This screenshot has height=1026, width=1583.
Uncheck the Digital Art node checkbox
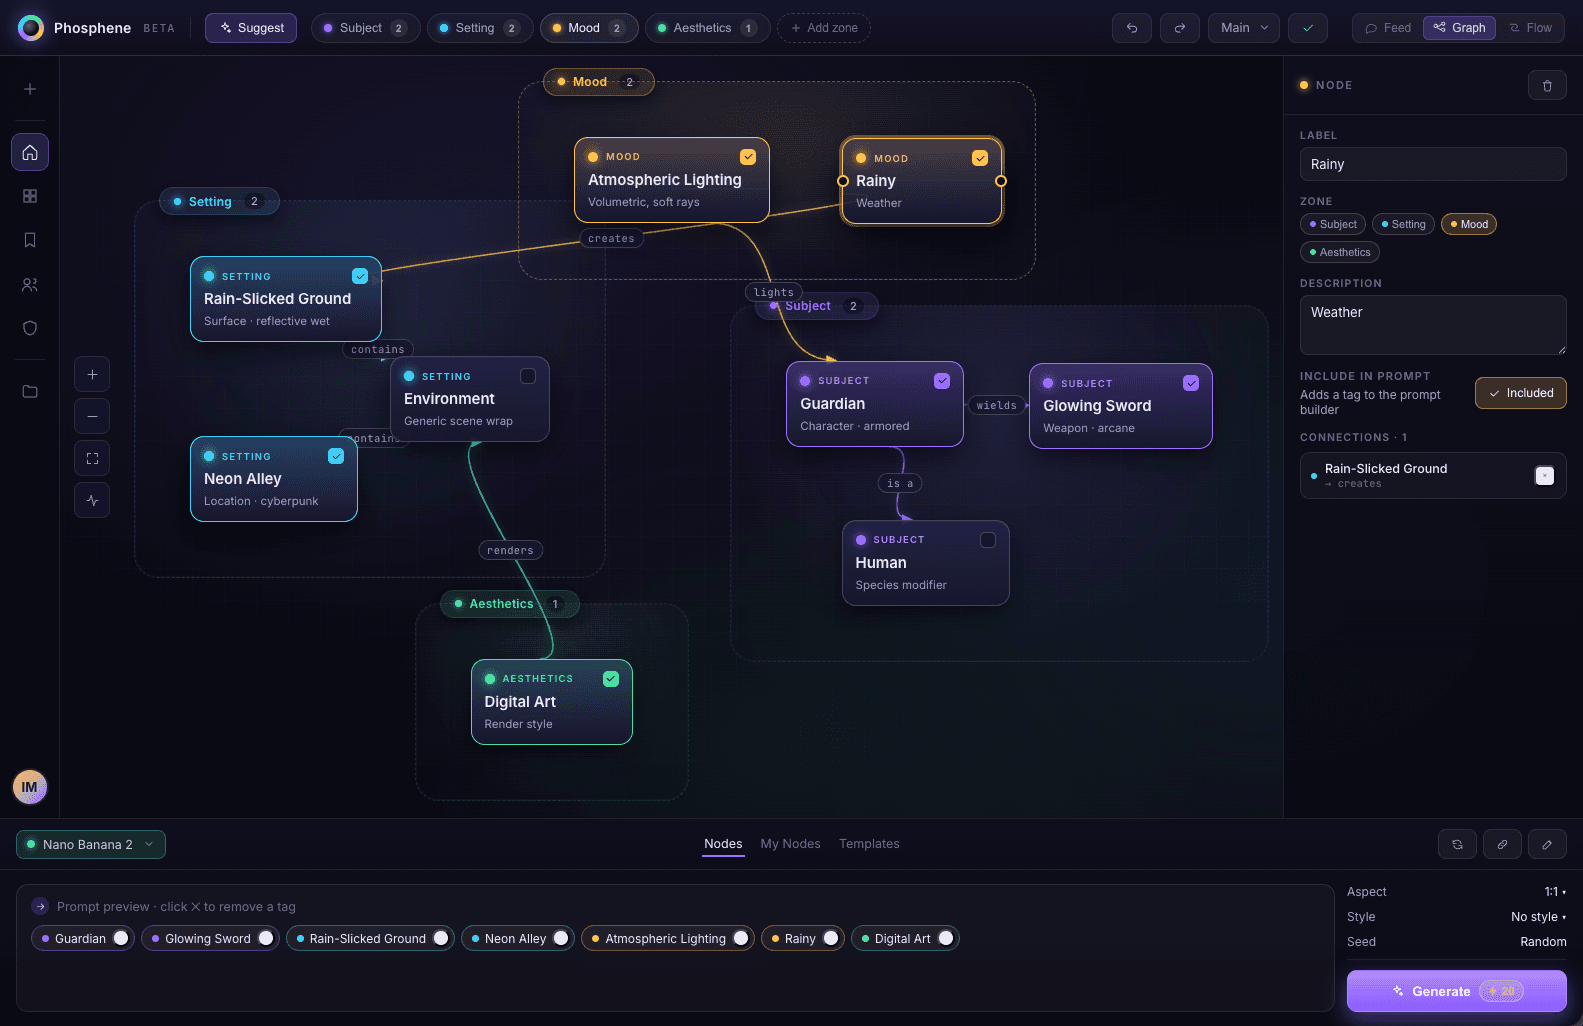611,679
